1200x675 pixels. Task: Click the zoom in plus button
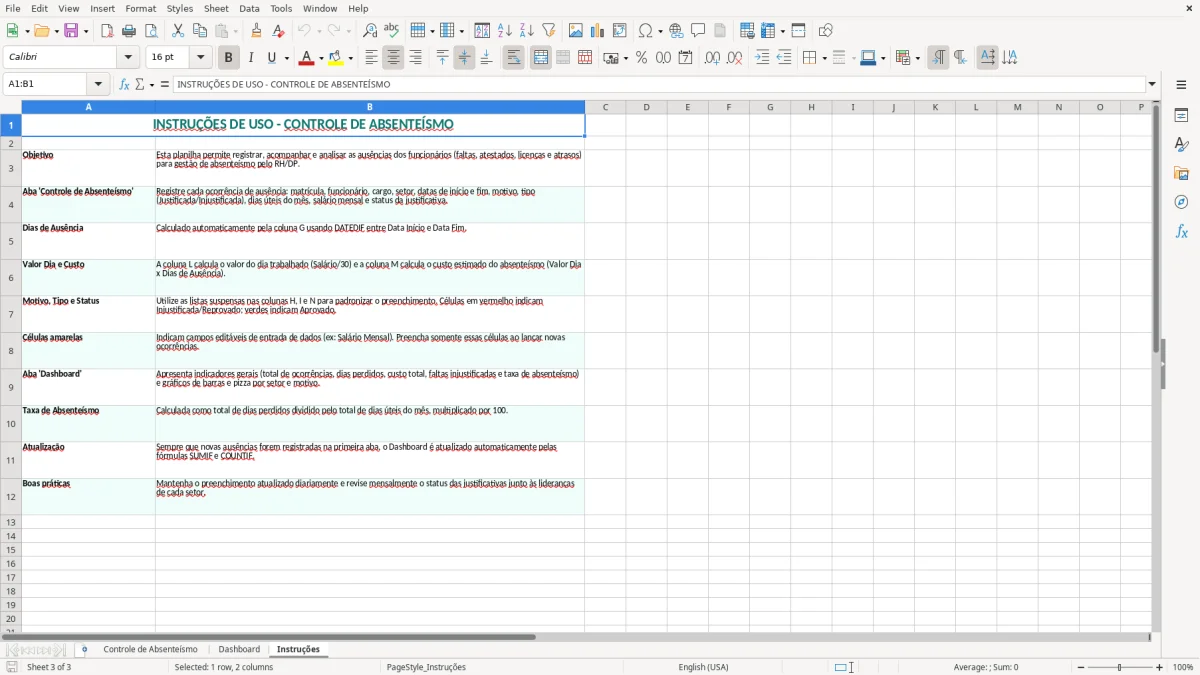click(1160, 667)
